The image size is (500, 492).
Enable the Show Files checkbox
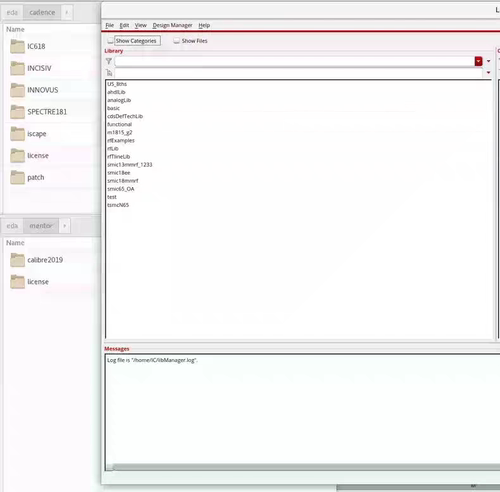(176, 41)
